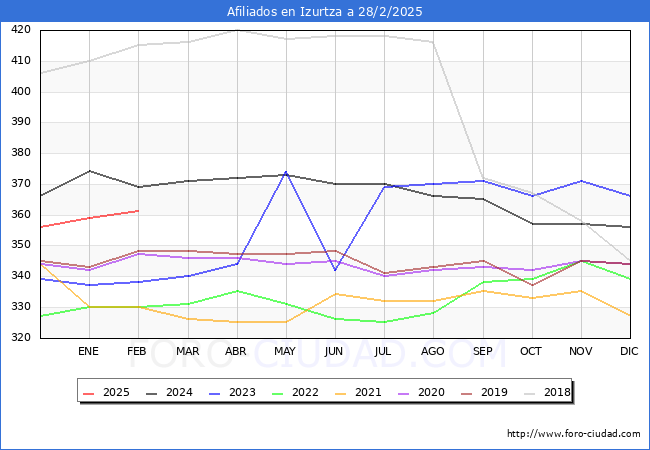The width and height of the screenshot is (650, 450).
Task: Click the DIC month axis label
Action: [x=629, y=351]
